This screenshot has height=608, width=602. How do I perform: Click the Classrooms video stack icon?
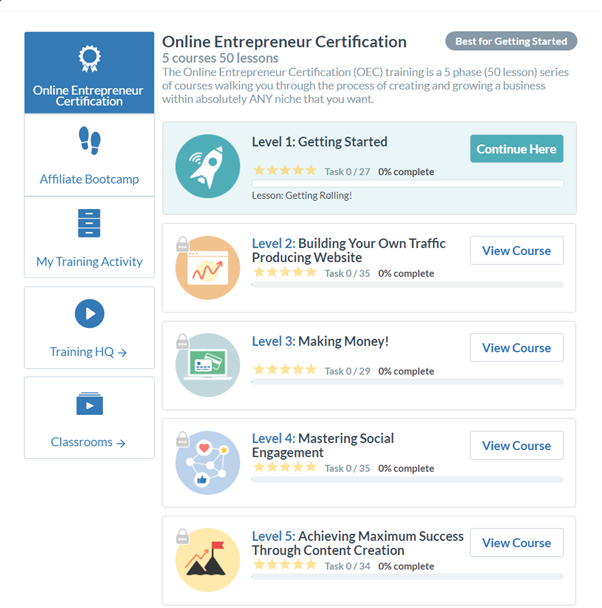tap(90, 403)
